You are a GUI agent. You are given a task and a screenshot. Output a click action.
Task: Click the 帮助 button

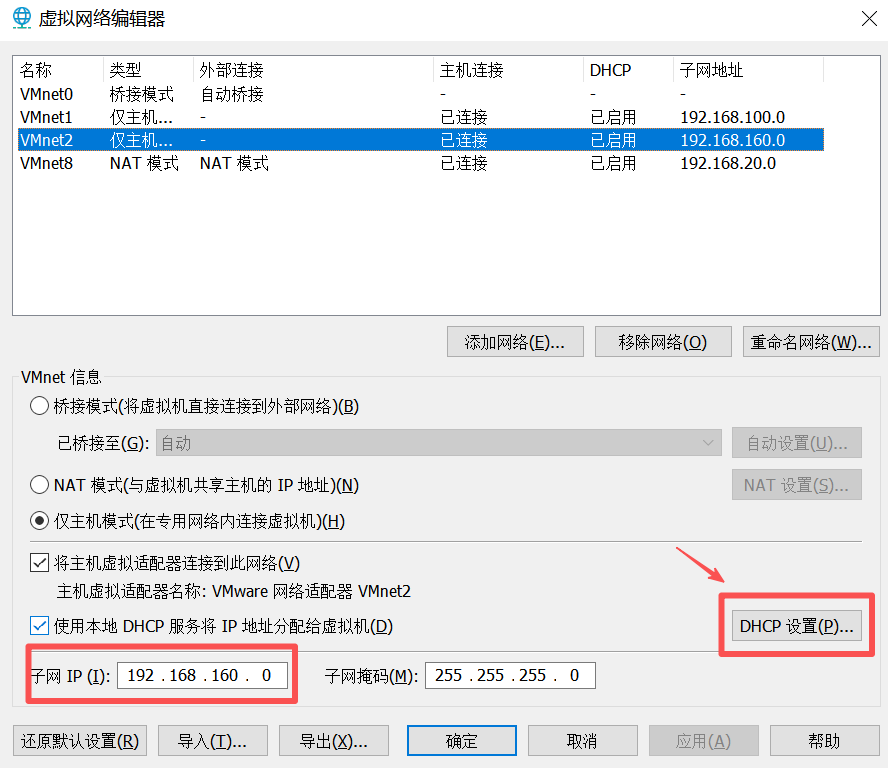point(825,741)
